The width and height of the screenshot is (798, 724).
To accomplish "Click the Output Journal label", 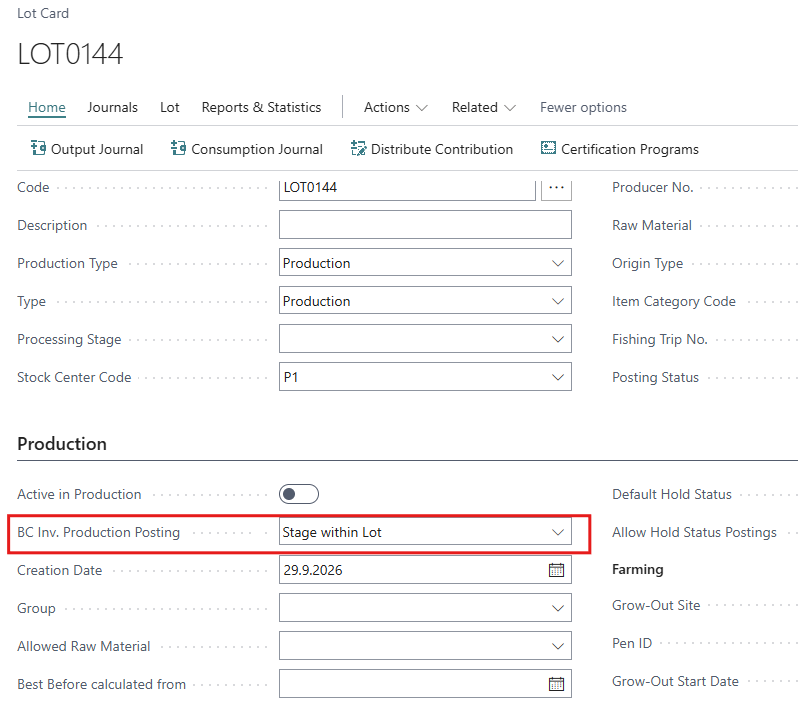I will coord(97,149).
